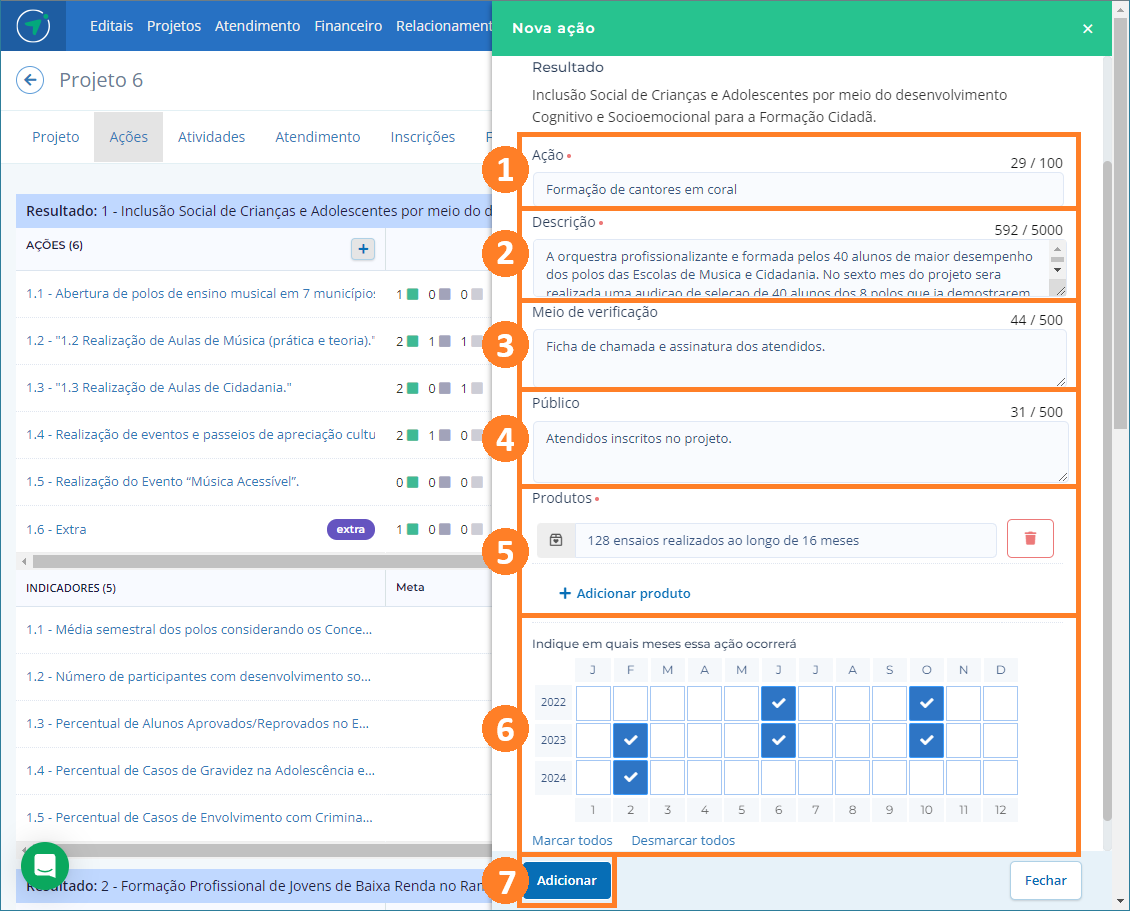Switch to the Projeto tab
This screenshot has height=911, width=1130.
pyautogui.click(x=55, y=137)
